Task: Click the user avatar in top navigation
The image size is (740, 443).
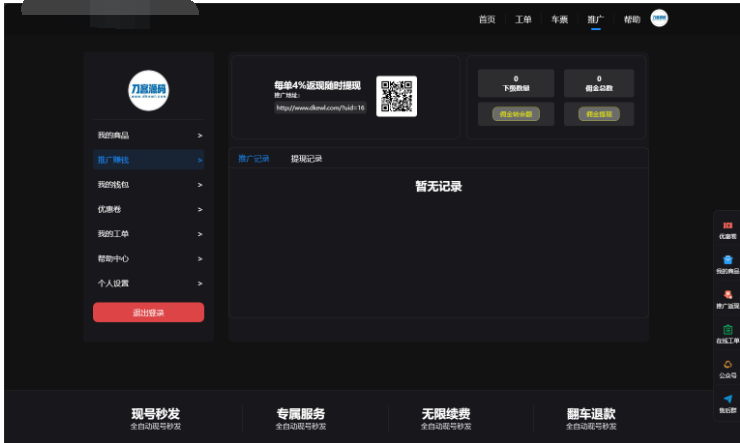Action: [x=659, y=18]
